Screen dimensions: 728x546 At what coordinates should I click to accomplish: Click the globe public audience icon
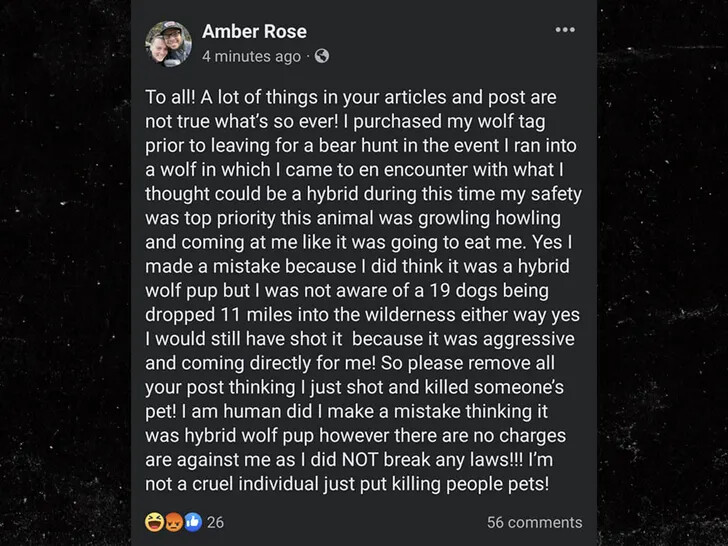[x=322, y=56]
